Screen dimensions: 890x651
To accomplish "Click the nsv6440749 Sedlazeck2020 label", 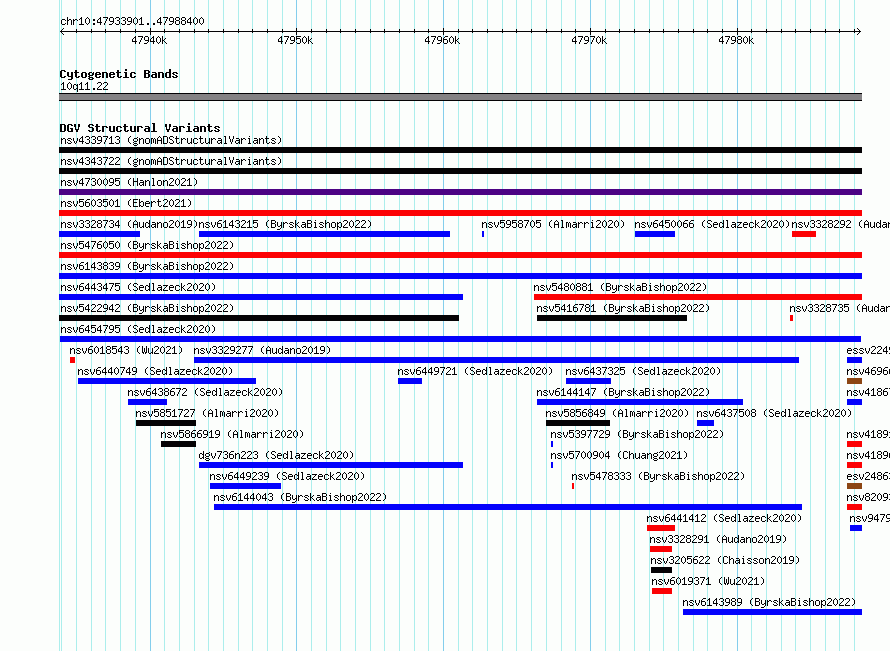I will [155, 371].
